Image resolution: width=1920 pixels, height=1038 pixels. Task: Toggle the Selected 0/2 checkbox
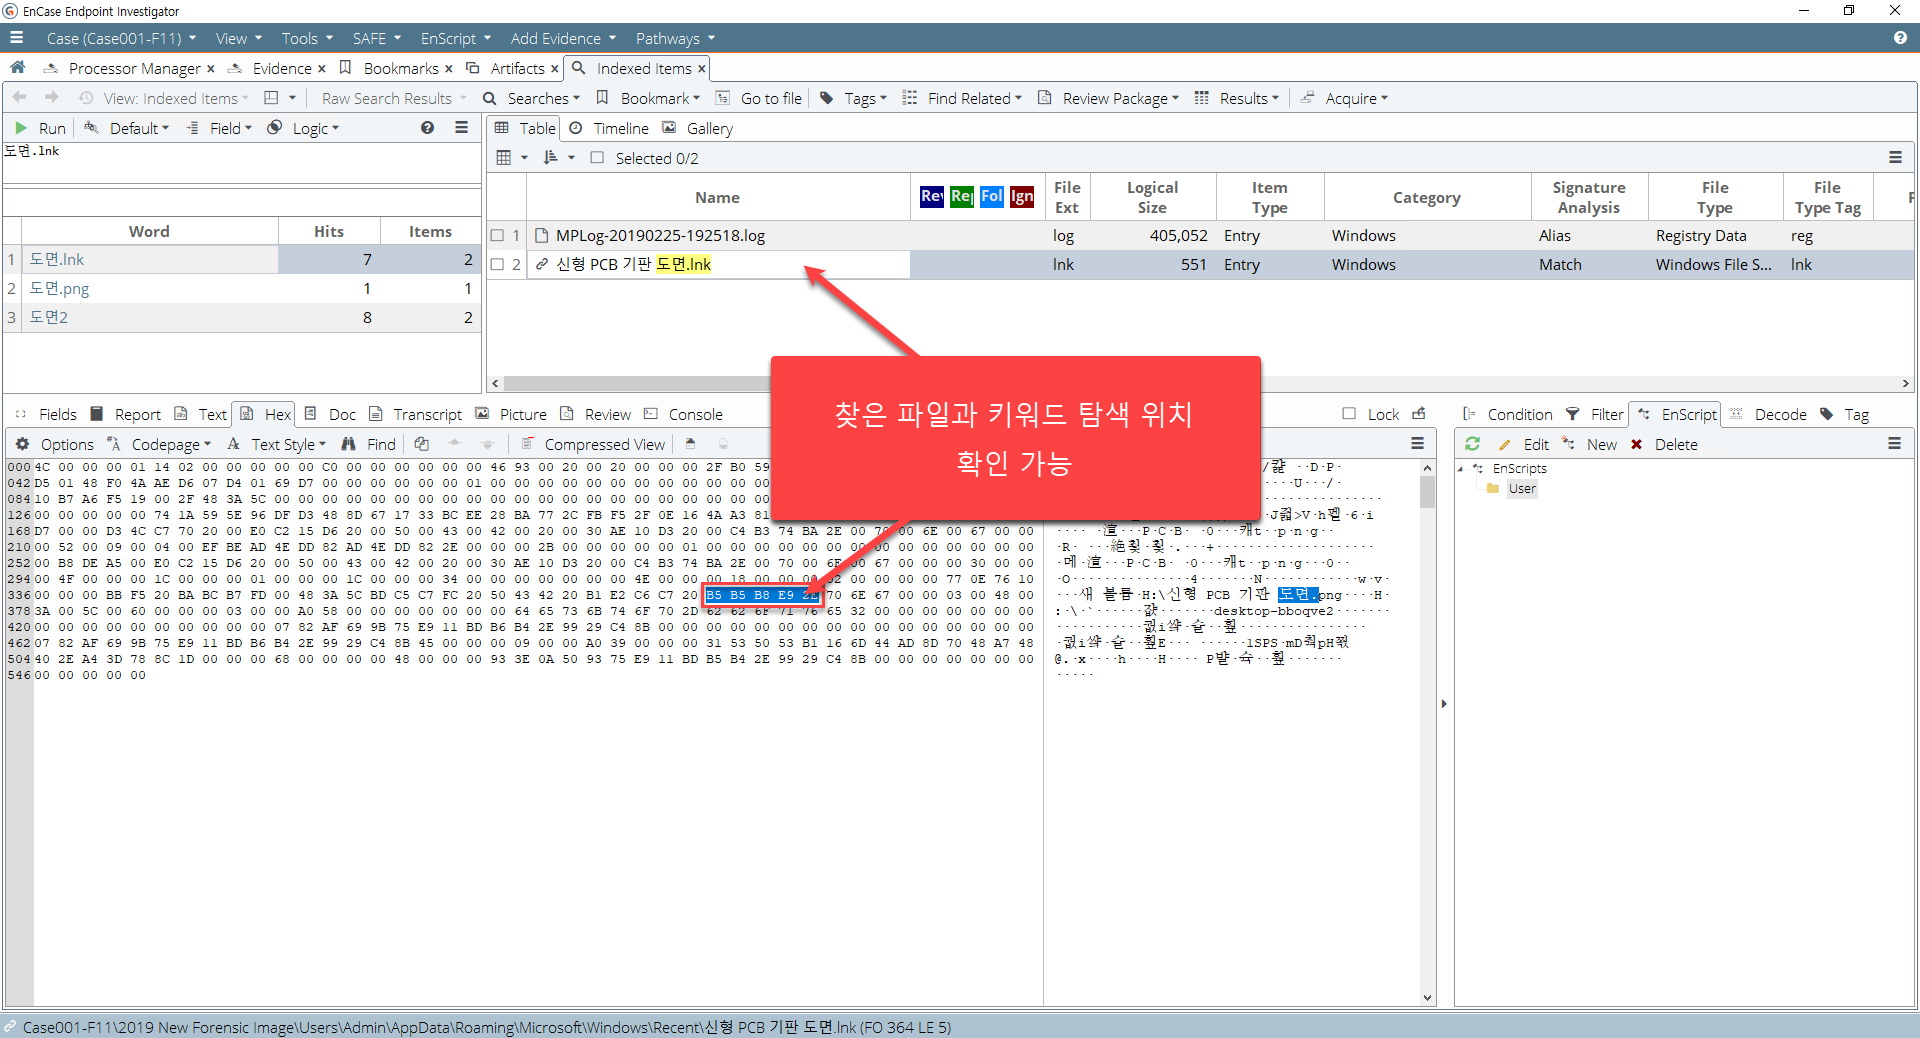tap(597, 158)
